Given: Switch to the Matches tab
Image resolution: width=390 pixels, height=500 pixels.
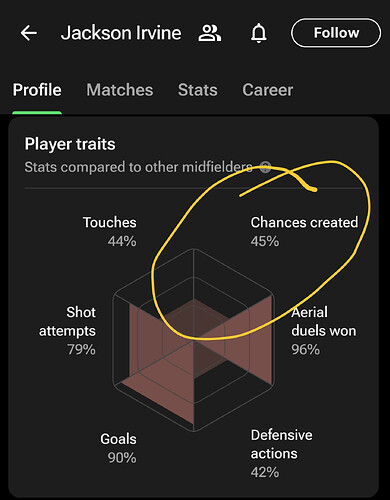Looking at the screenshot, I should click(120, 90).
